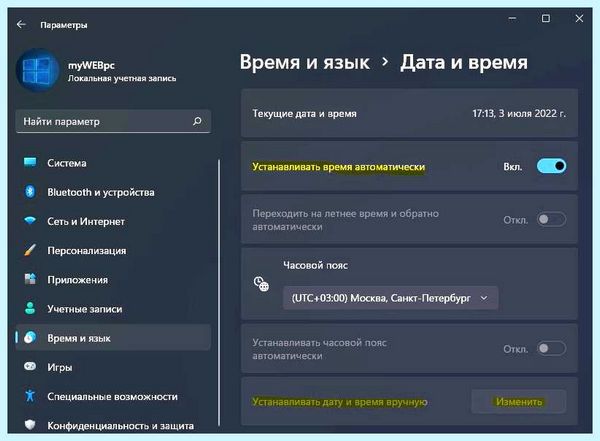Screen dimensions: 600x441
Task: Click Время и язык breadcrumb link
Action: [x=305, y=62]
